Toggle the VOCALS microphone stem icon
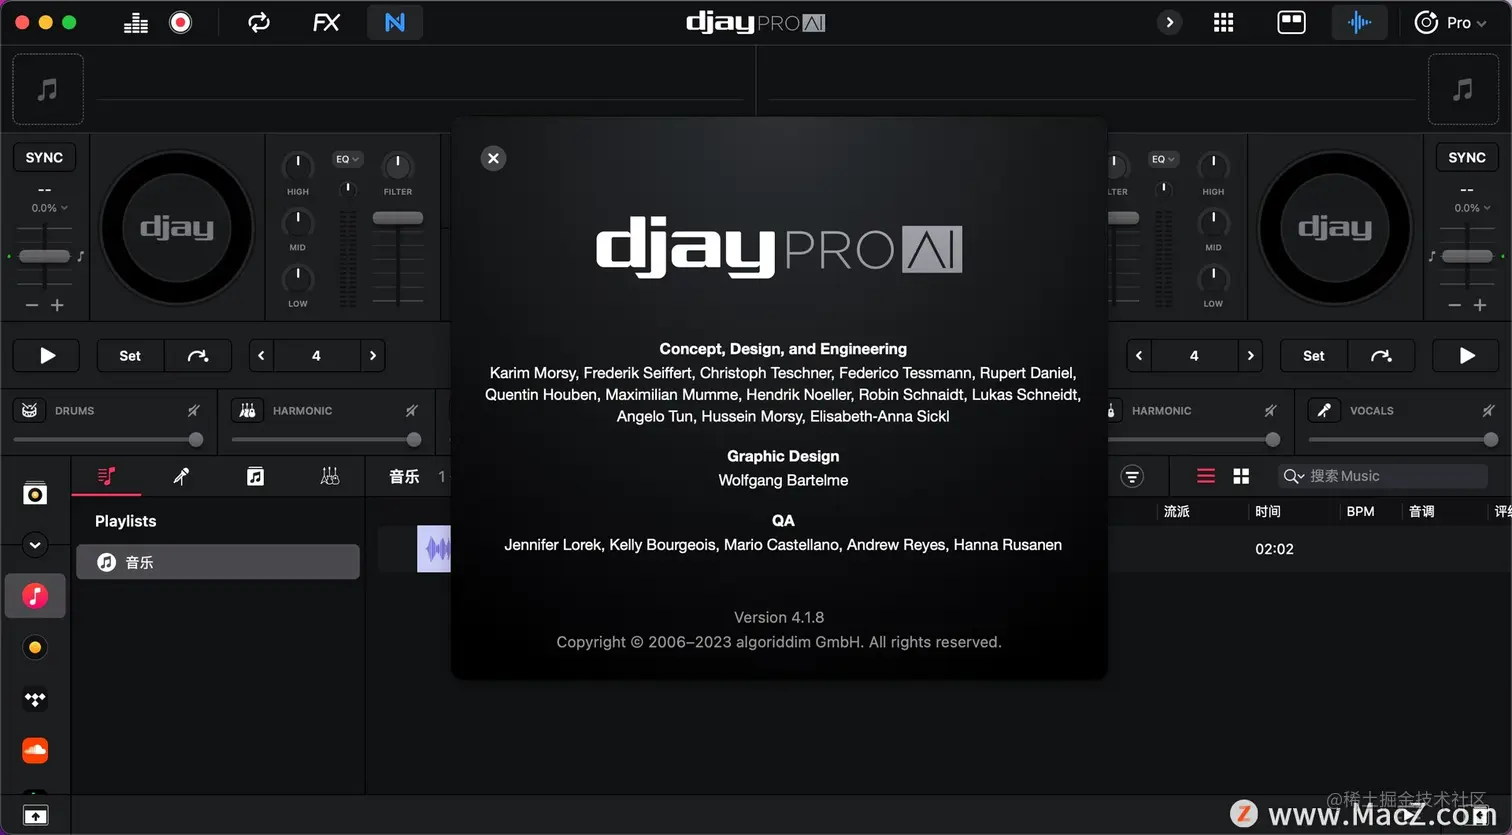 1324,410
